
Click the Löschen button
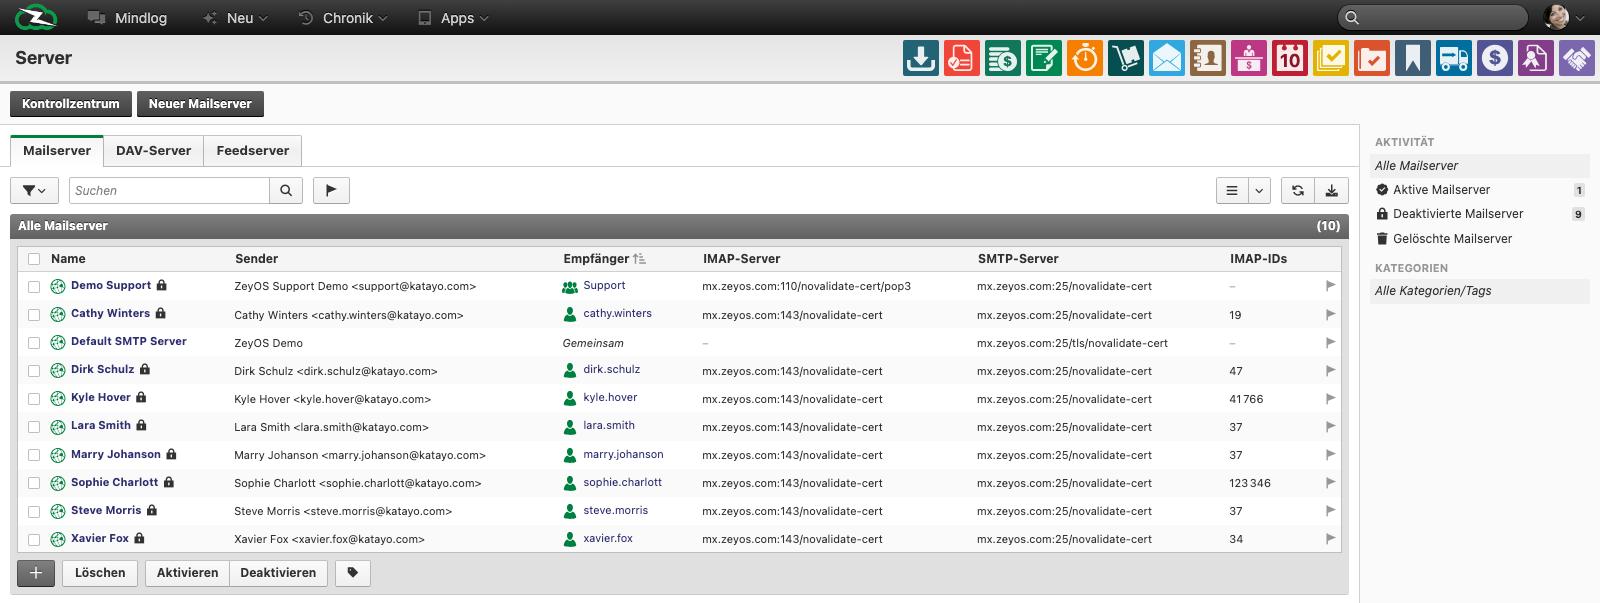[x=100, y=573]
